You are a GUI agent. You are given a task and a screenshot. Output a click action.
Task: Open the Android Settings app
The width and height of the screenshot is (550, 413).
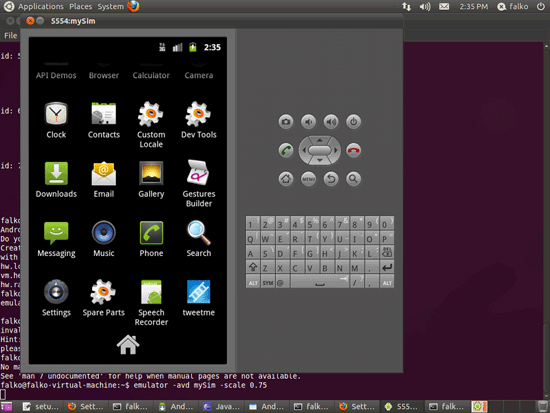click(56, 298)
